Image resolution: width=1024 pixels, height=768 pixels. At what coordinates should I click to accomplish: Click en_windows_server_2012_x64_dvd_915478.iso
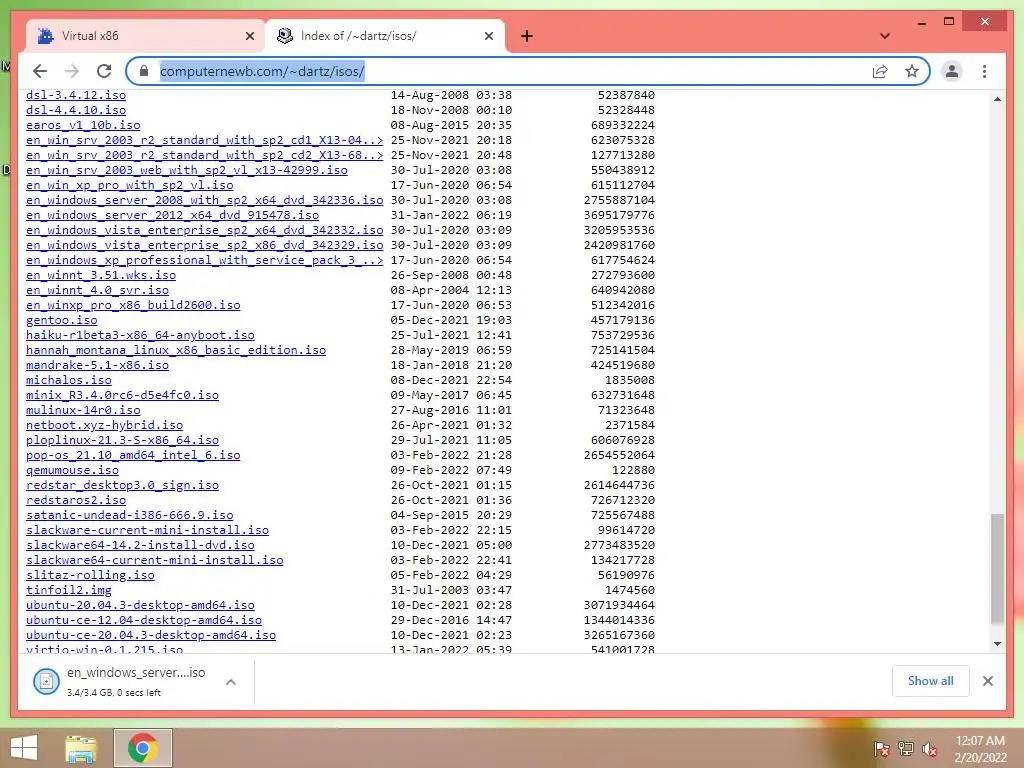coord(172,216)
